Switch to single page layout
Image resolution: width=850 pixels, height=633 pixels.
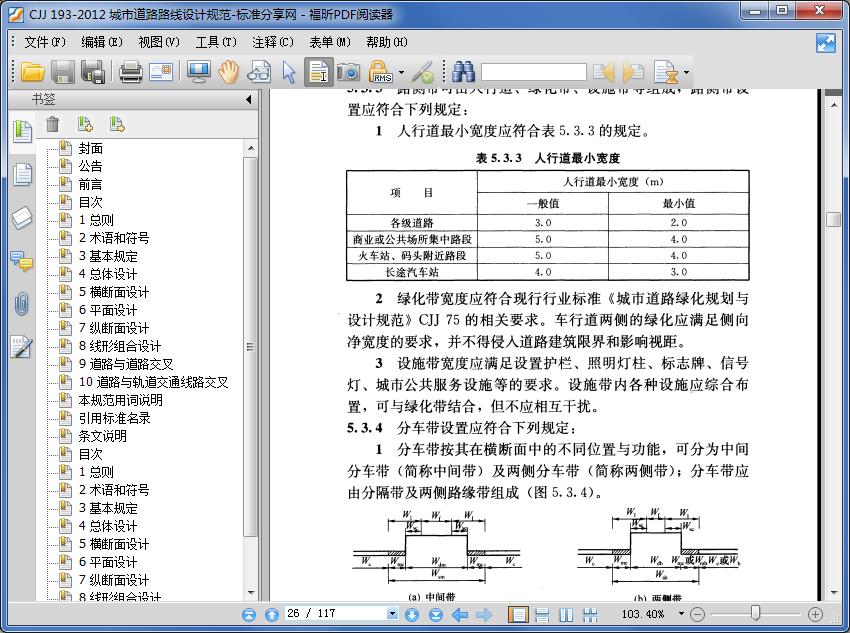pos(518,614)
